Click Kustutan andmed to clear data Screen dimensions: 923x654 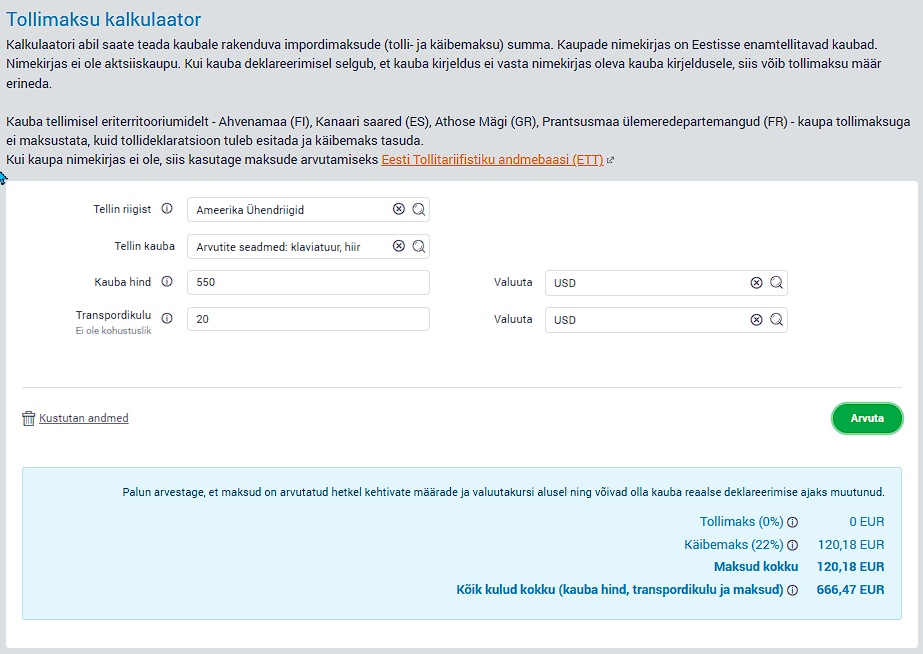click(84, 418)
